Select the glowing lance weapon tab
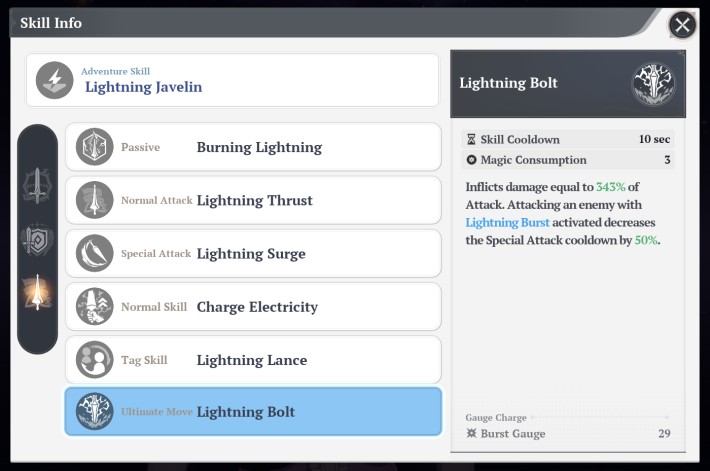This screenshot has width=710, height=471. click(x=37, y=293)
